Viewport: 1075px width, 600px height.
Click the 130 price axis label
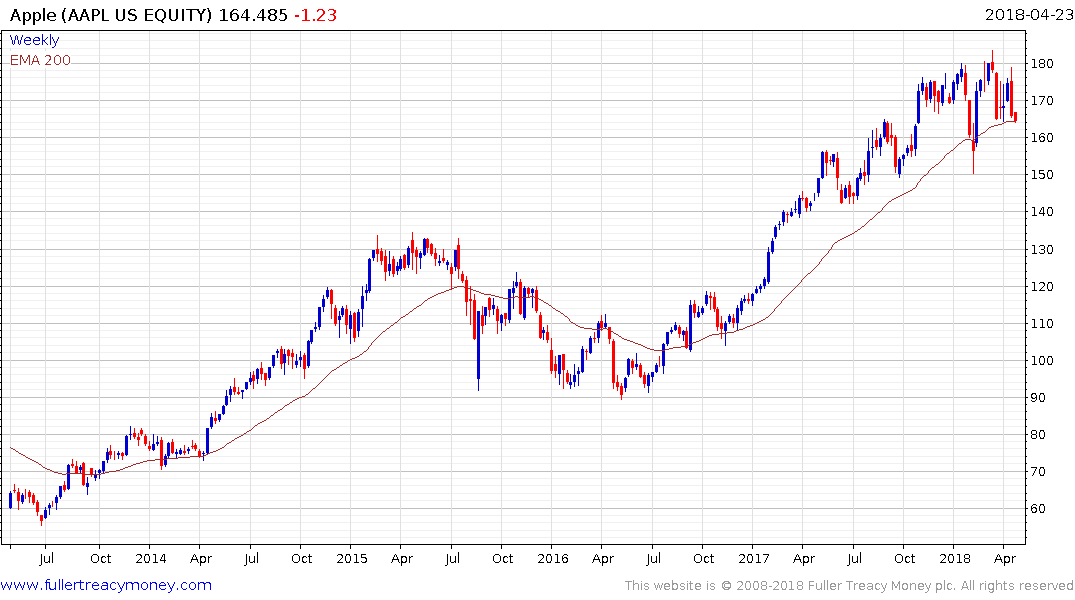(1041, 250)
